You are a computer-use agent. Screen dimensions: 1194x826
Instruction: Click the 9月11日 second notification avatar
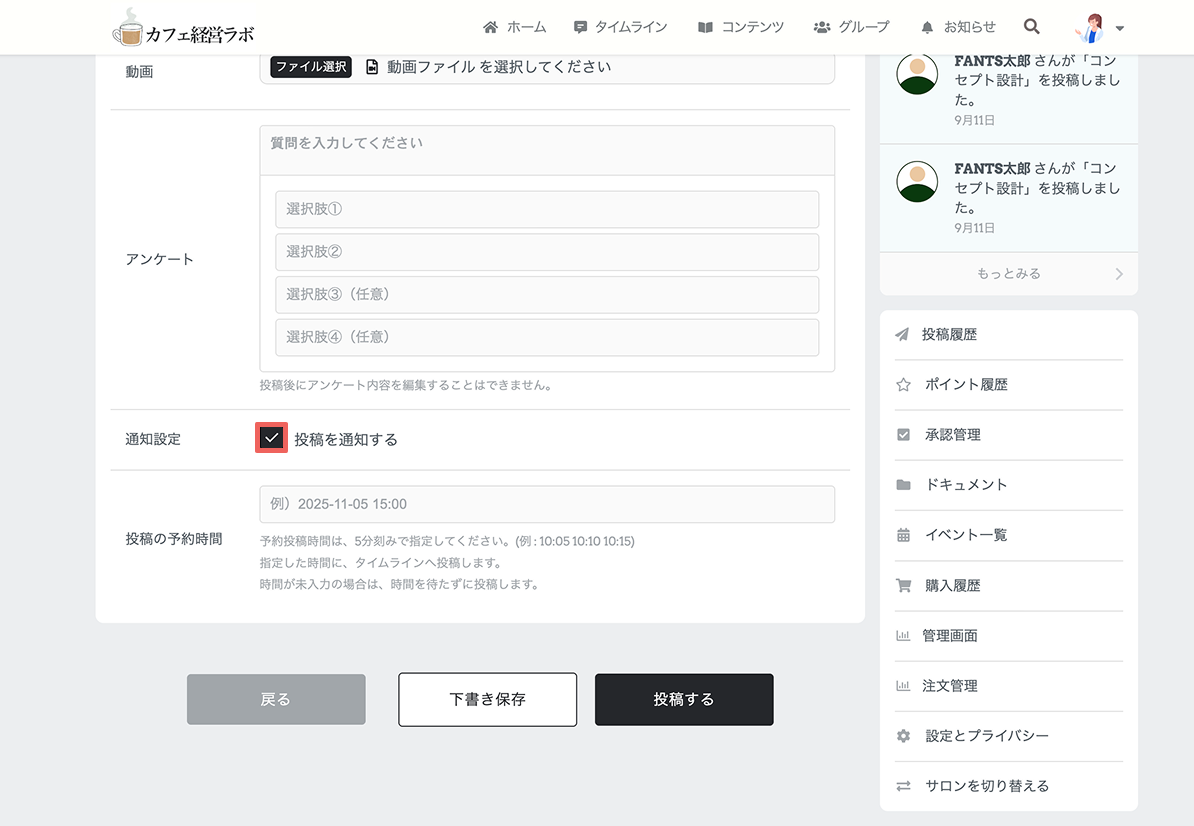coord(917,182)
